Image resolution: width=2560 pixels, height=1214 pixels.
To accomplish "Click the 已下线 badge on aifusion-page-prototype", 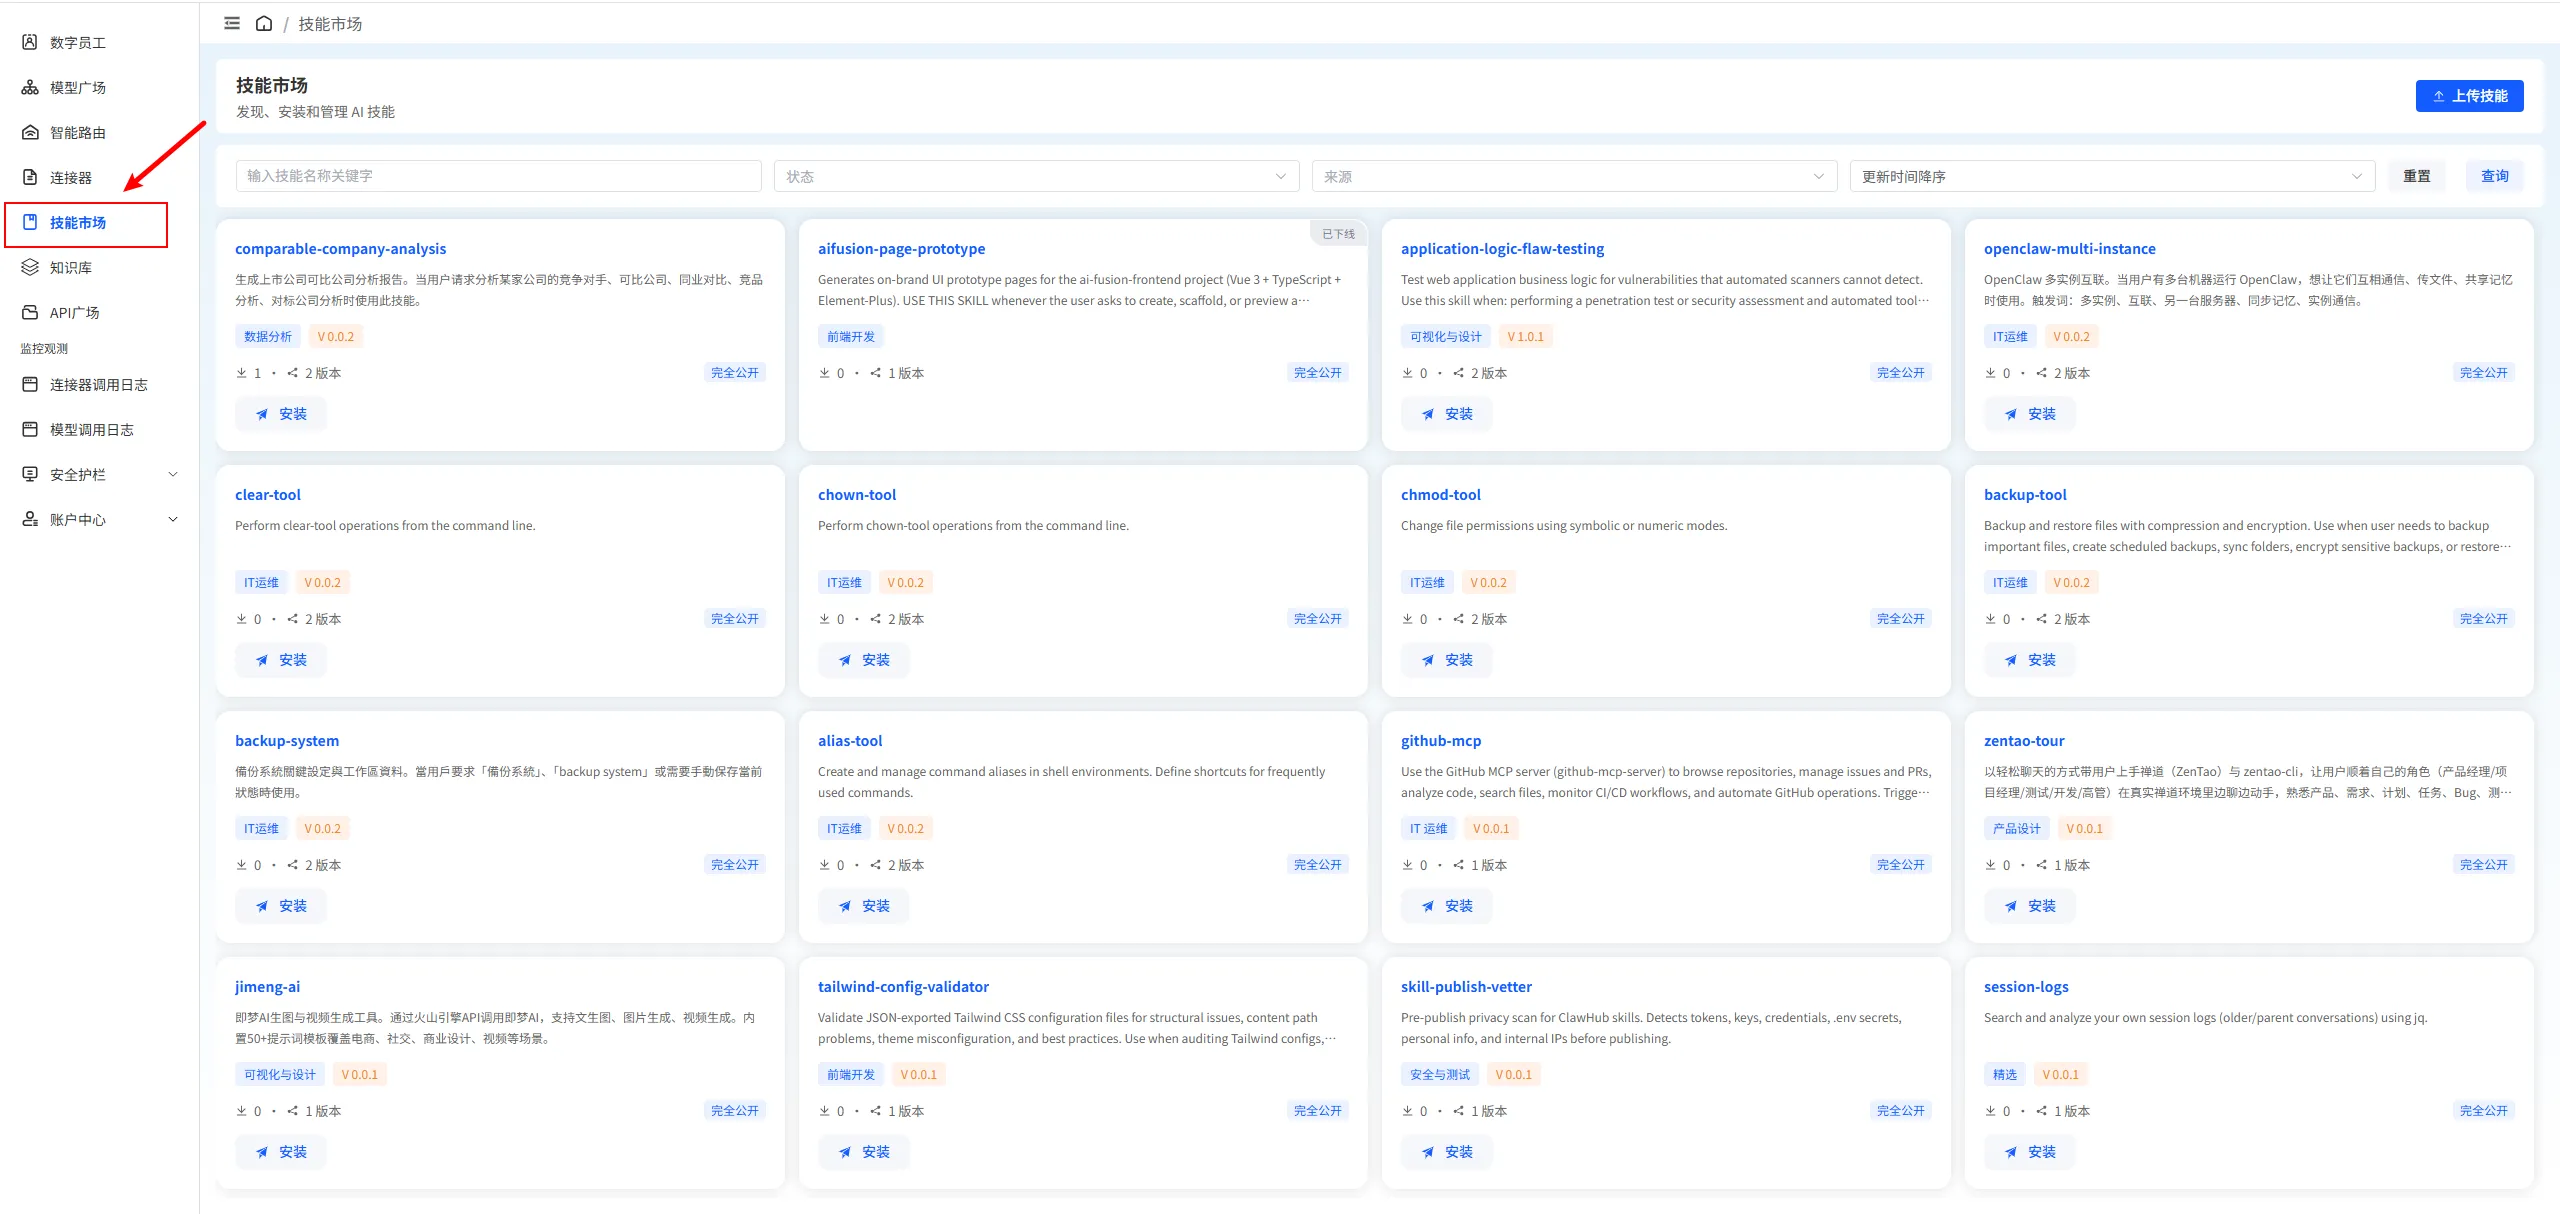I will tap(1338, 234).
